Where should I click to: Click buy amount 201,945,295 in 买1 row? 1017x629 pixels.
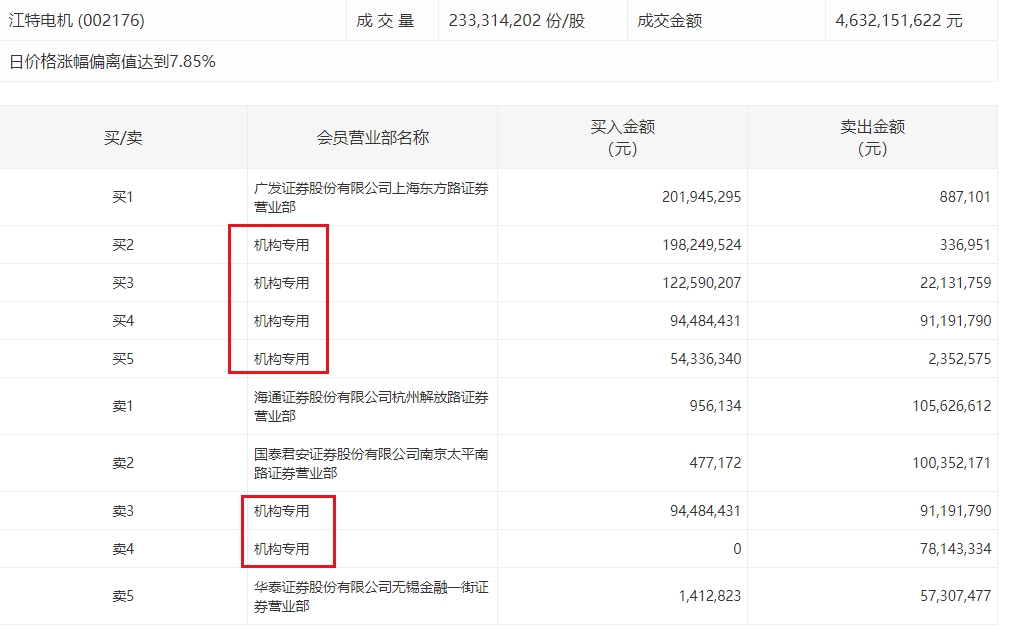pos(701,197)
